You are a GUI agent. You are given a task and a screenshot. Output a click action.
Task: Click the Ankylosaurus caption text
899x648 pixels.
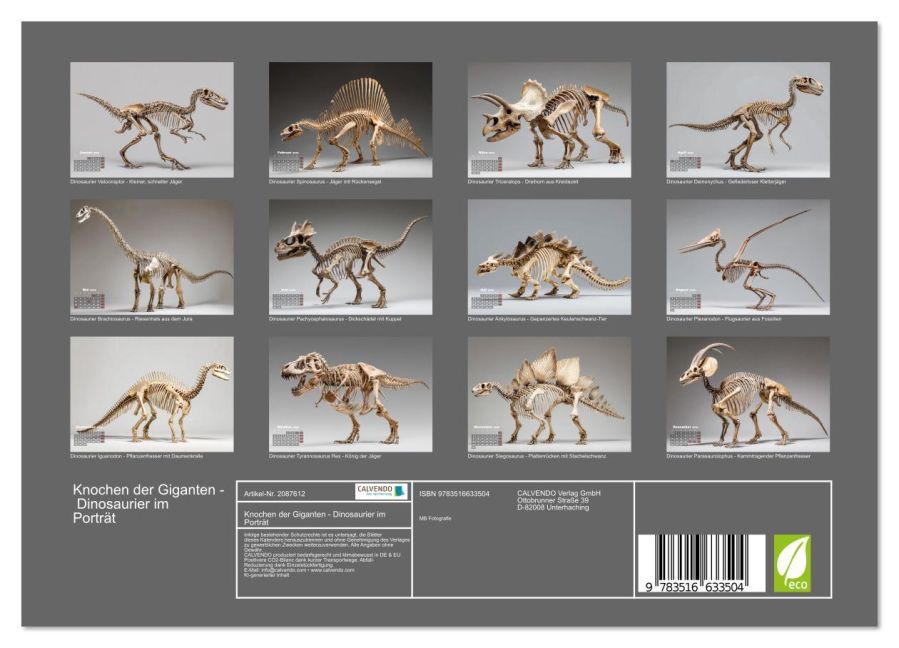537,319
